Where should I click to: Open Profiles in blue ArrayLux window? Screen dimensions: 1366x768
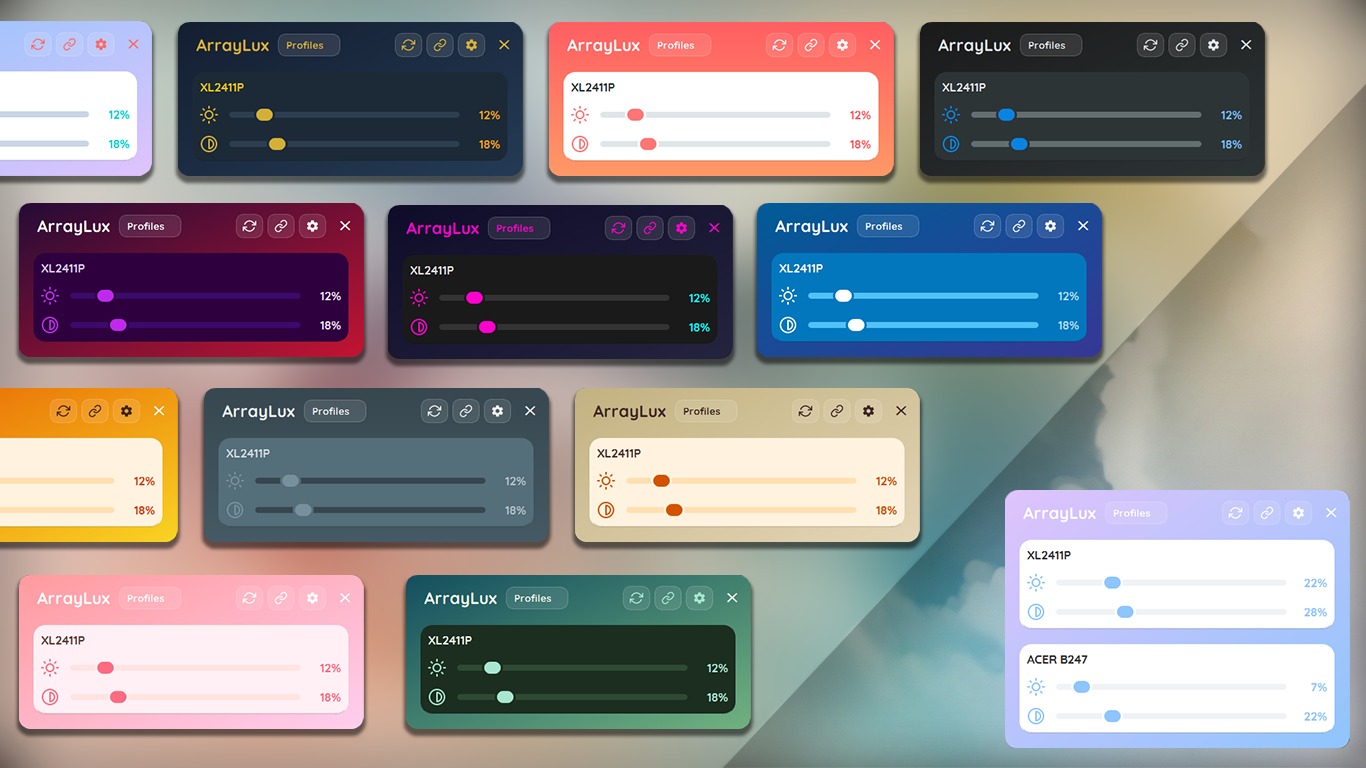pos(888,226)
